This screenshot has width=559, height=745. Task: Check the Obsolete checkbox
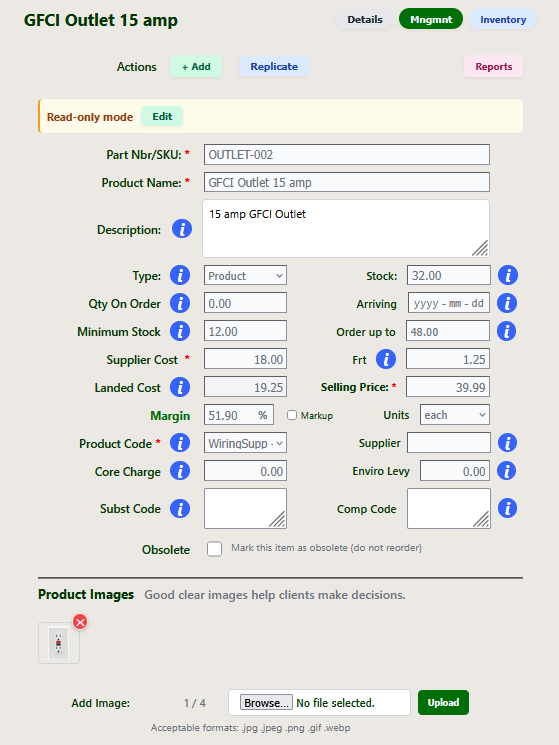coord(214,549)
